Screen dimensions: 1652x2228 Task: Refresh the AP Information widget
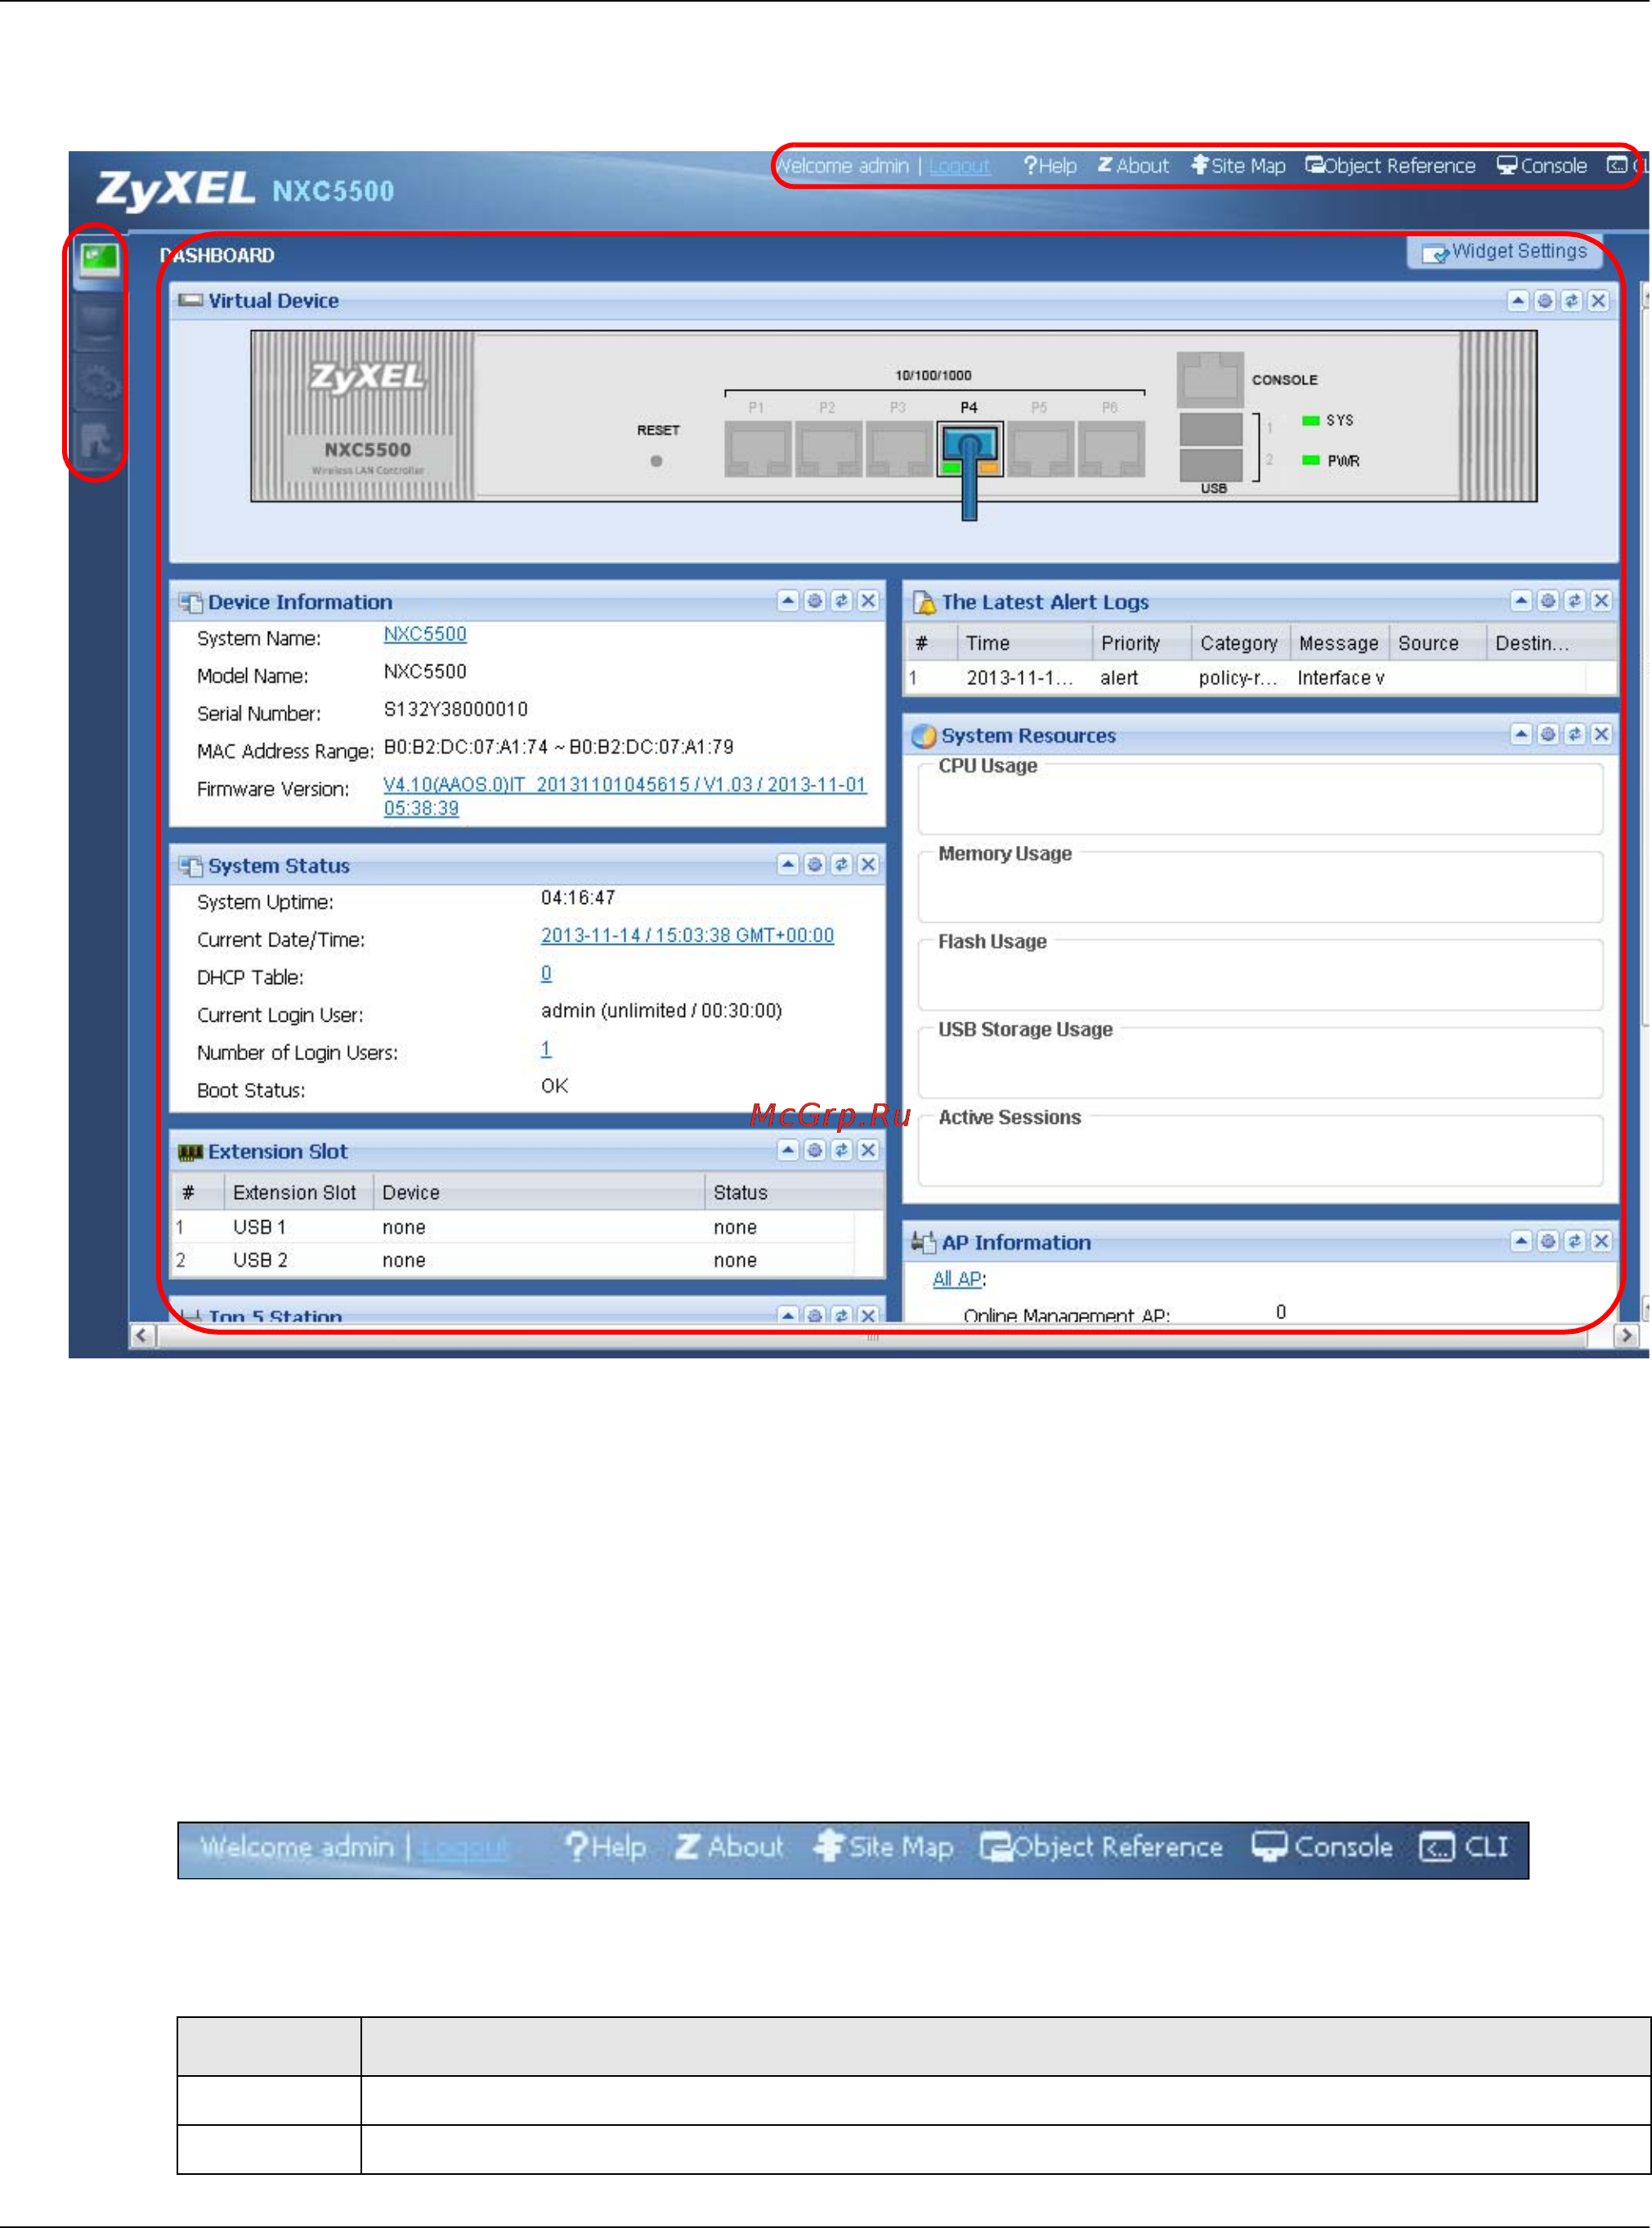click(x=1575, y=1242)
